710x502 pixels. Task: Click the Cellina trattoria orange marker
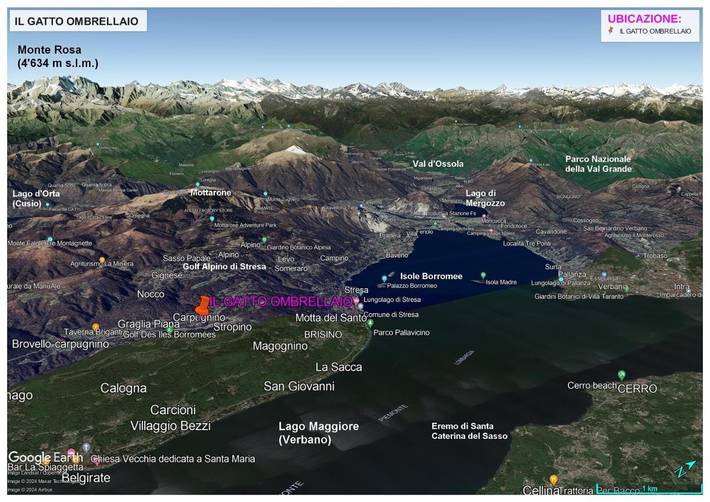[553, 479]
